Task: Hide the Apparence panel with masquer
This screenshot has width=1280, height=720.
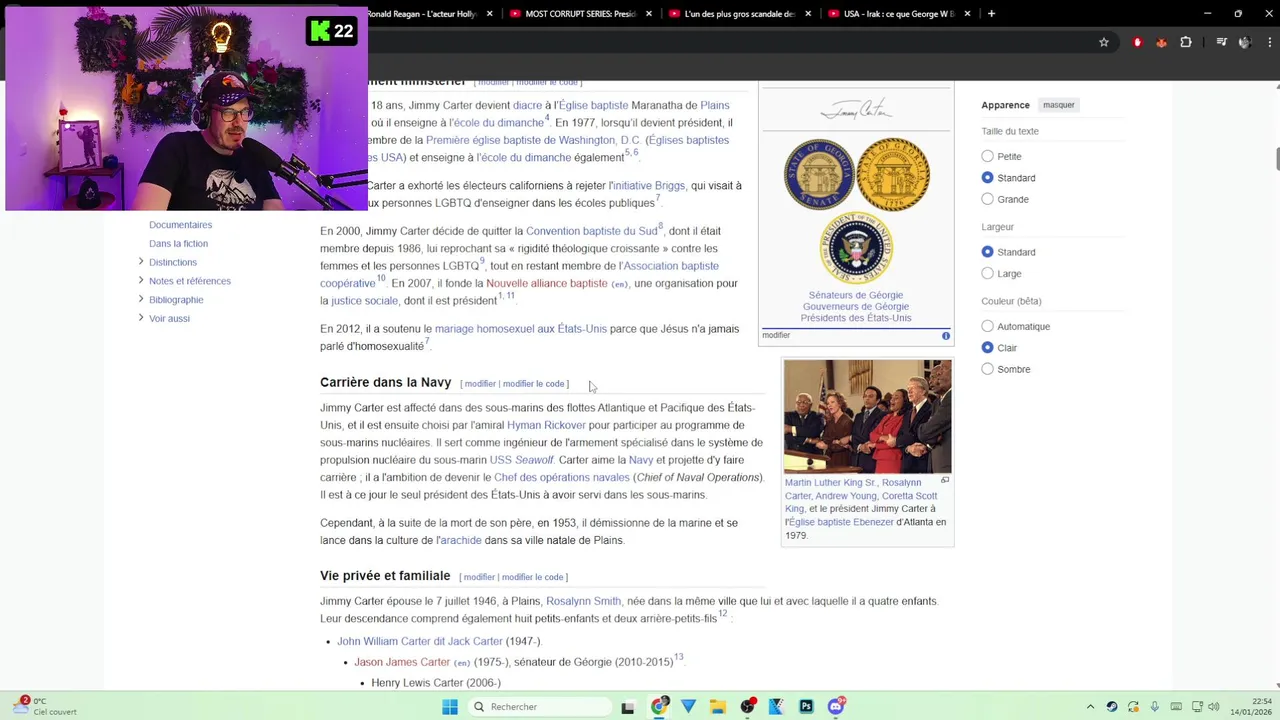Action: click(x=1059, y=105)
